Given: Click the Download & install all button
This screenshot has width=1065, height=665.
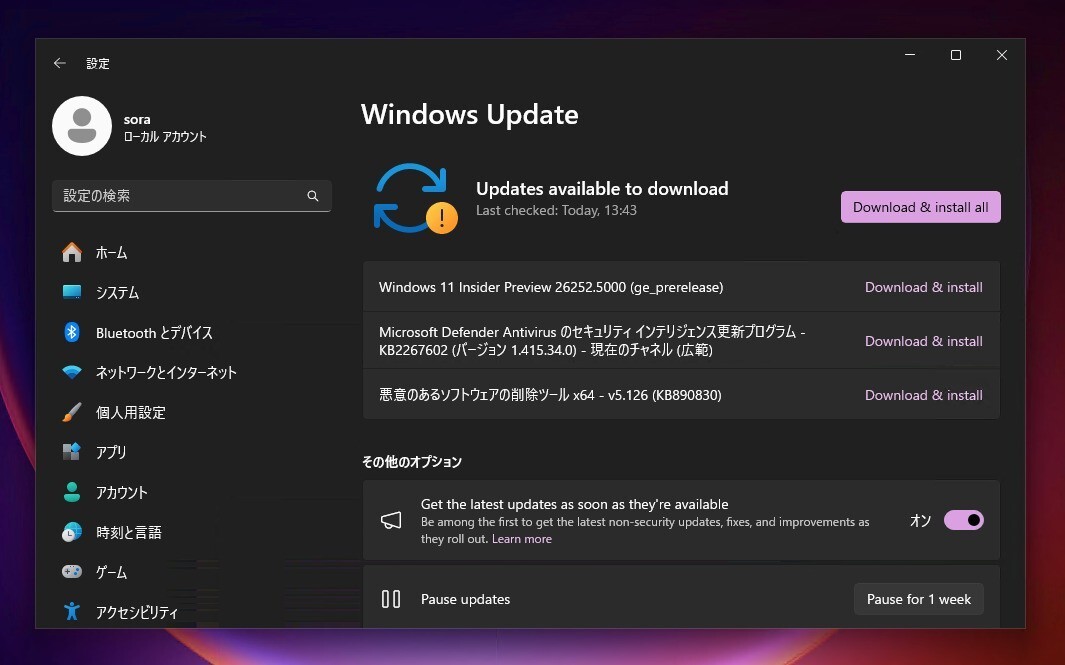Looking at the screenshot, I should tap(919, 206).
